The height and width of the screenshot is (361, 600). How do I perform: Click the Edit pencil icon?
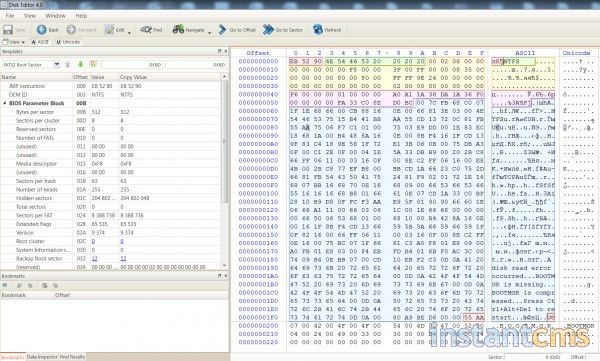coord(109,29)
